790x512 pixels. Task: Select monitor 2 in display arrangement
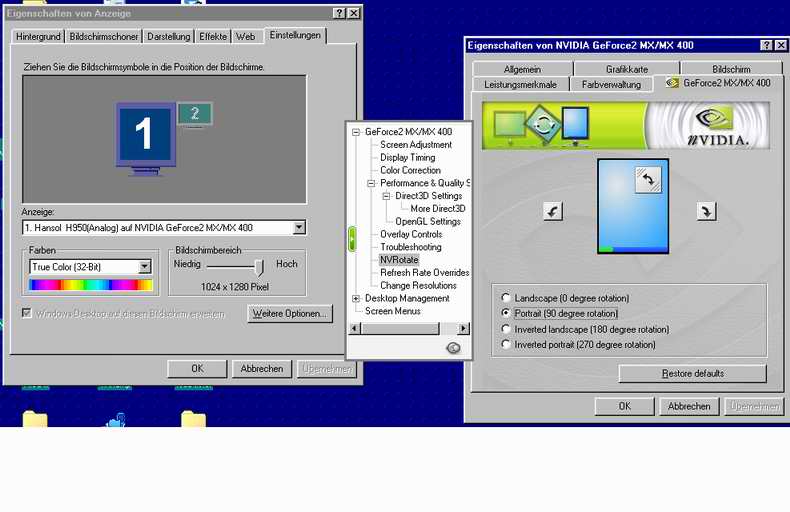(x=195, y=114)
